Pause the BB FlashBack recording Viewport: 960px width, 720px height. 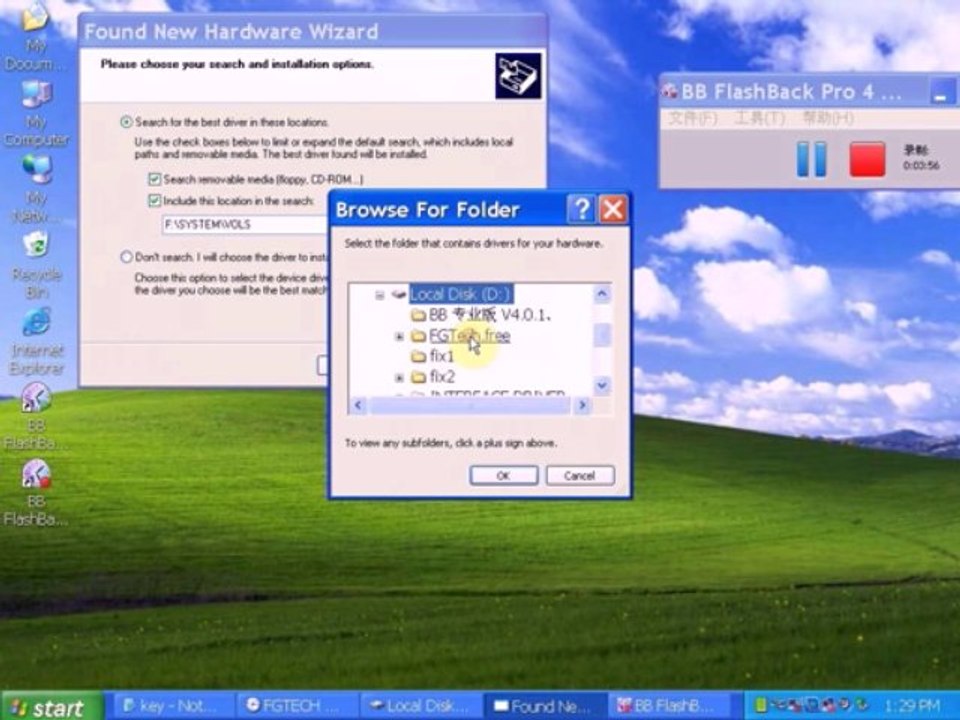(x=811, y=159)
